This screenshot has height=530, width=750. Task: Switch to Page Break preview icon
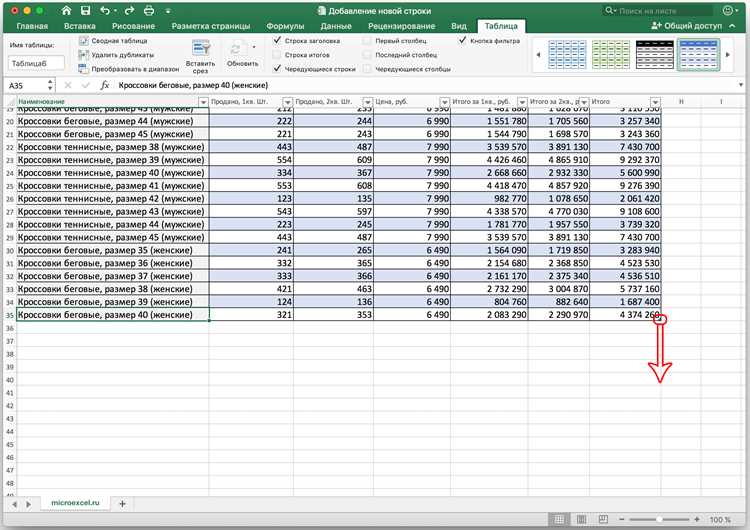point(603,519)
